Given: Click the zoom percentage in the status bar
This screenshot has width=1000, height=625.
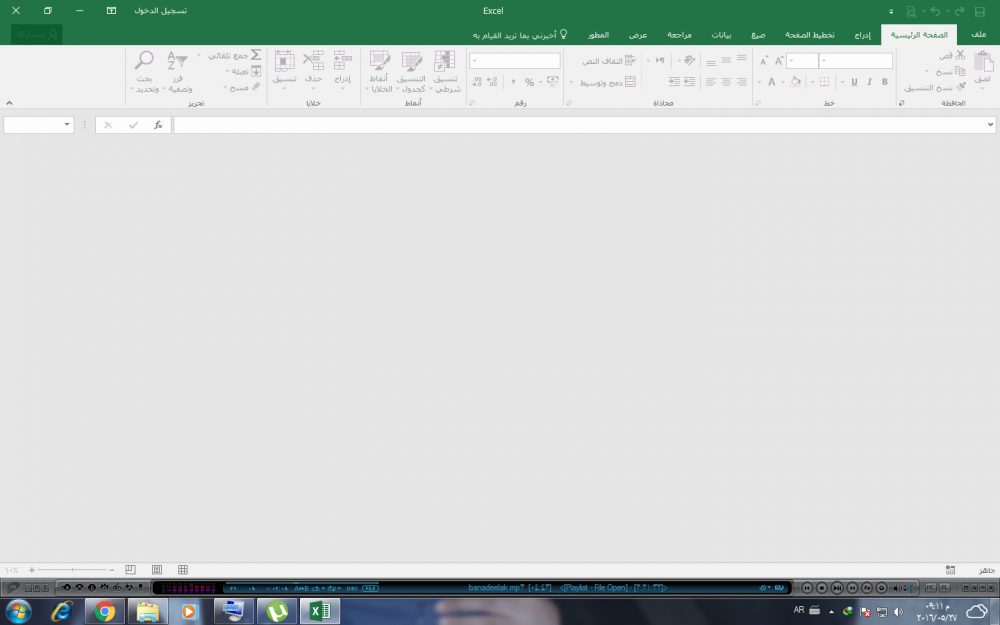Looking at the screenshot, I should tap(11, 570).
